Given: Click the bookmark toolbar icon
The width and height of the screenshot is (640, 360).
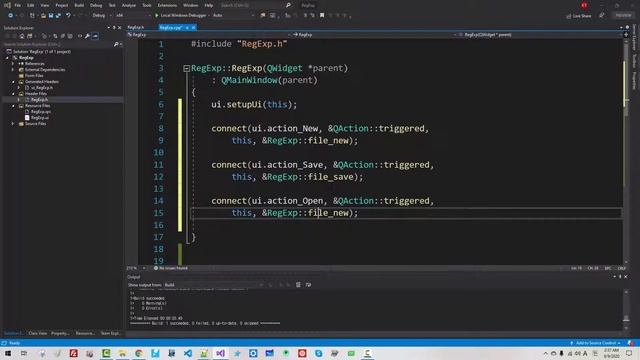Looking at the screenshot, I should tap(322, 16).
